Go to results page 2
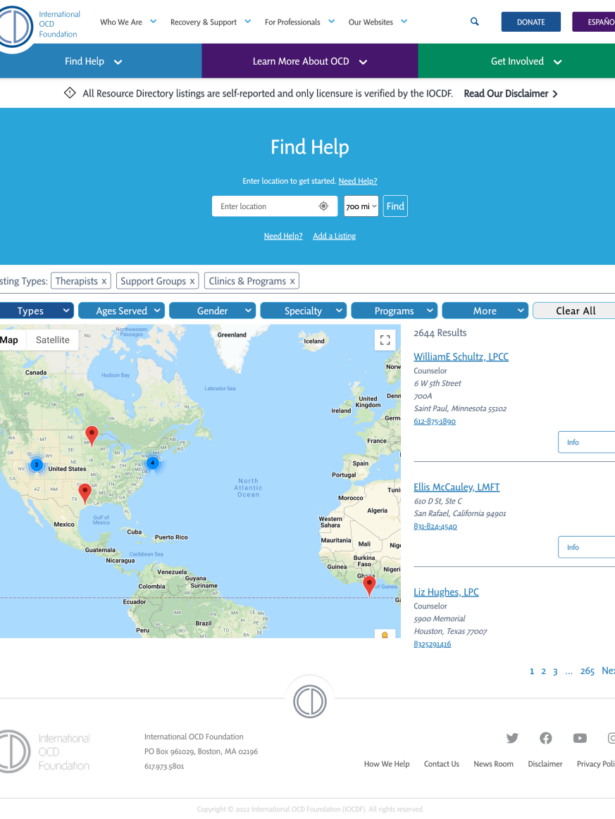 543,671
